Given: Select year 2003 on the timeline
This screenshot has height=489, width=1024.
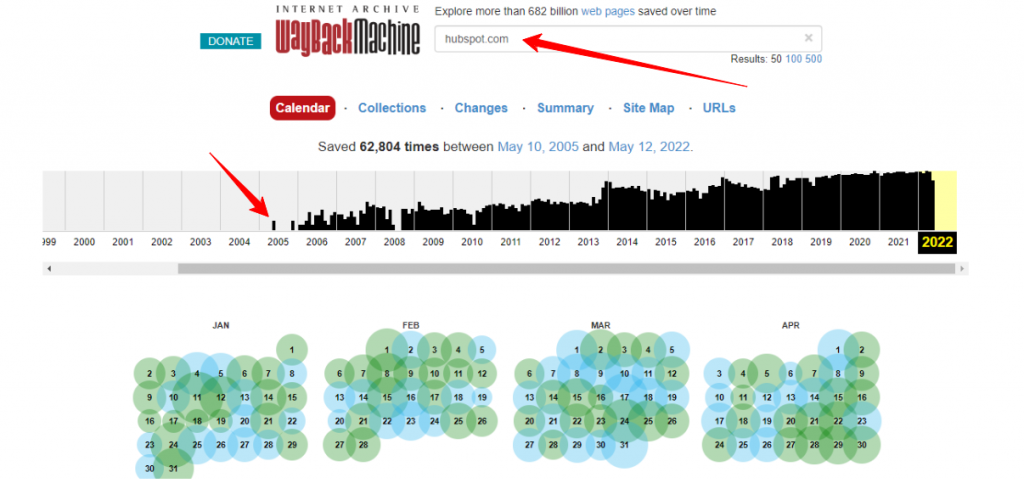Looking at the screenshot, I should coord(200,242).
